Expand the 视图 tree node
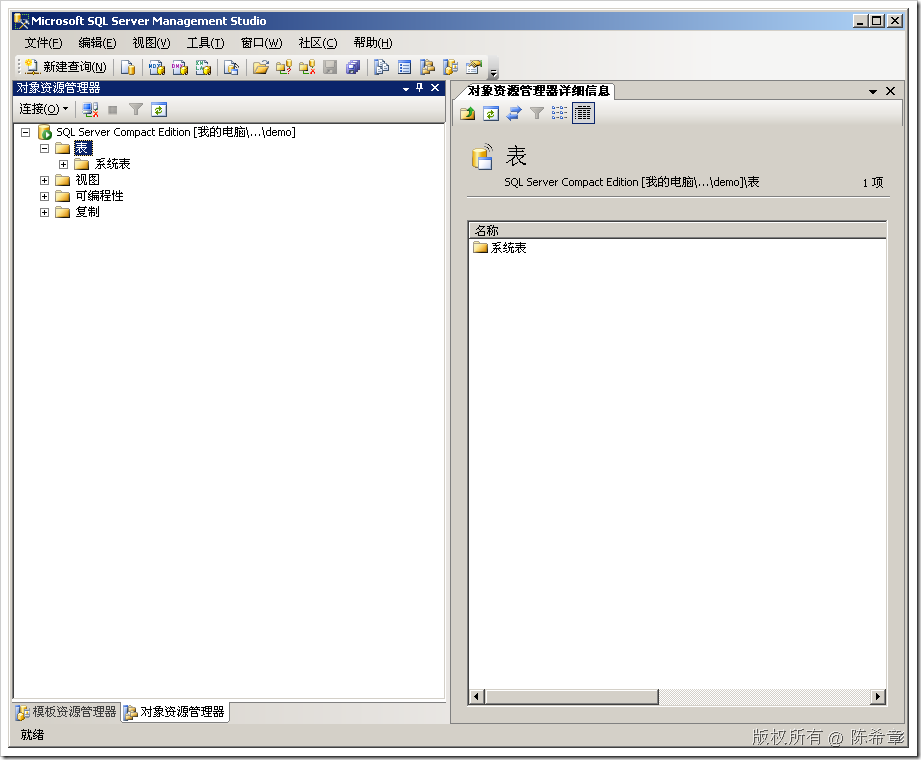Image resolution: width=921 pixels, height=760 pixels. tap(45, 180)
